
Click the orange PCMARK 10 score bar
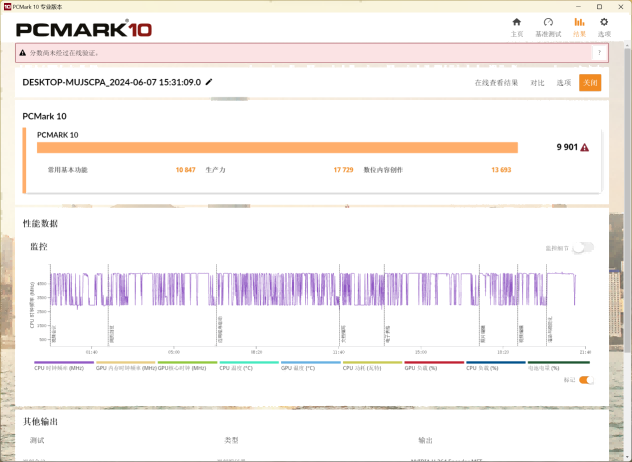[277, 148]
